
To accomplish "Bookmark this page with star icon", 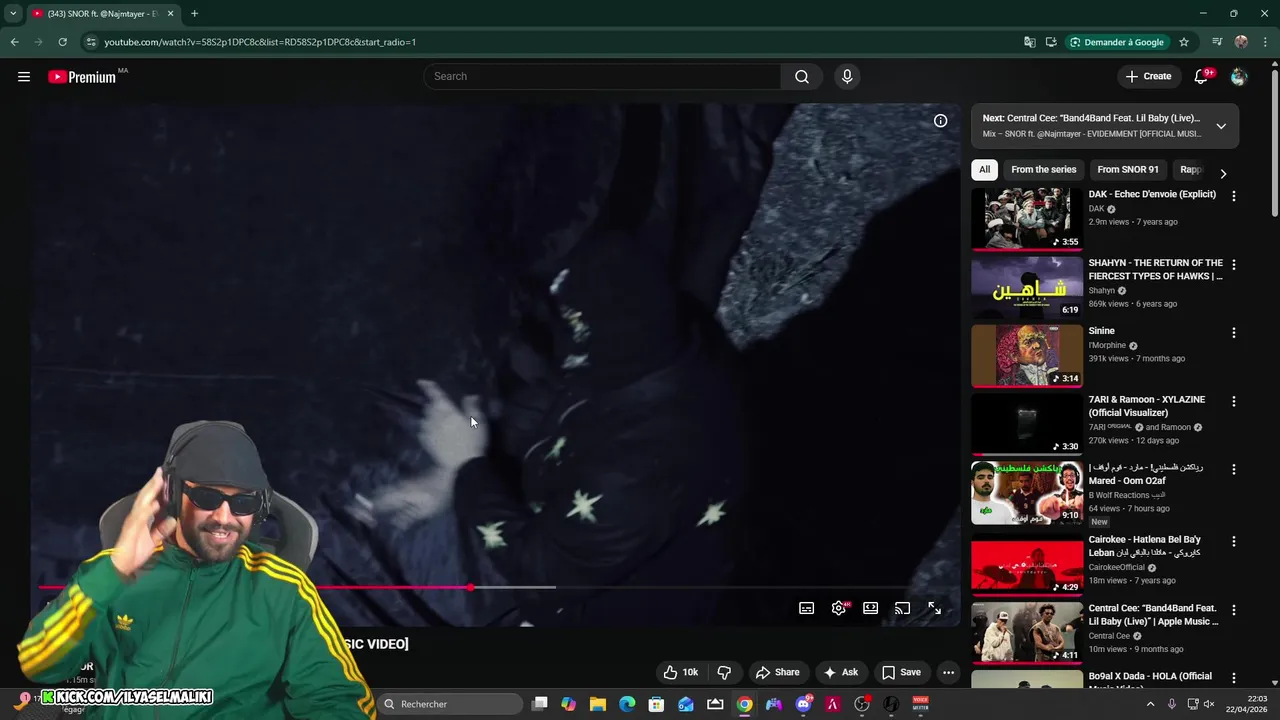I will coord(1184,42).
